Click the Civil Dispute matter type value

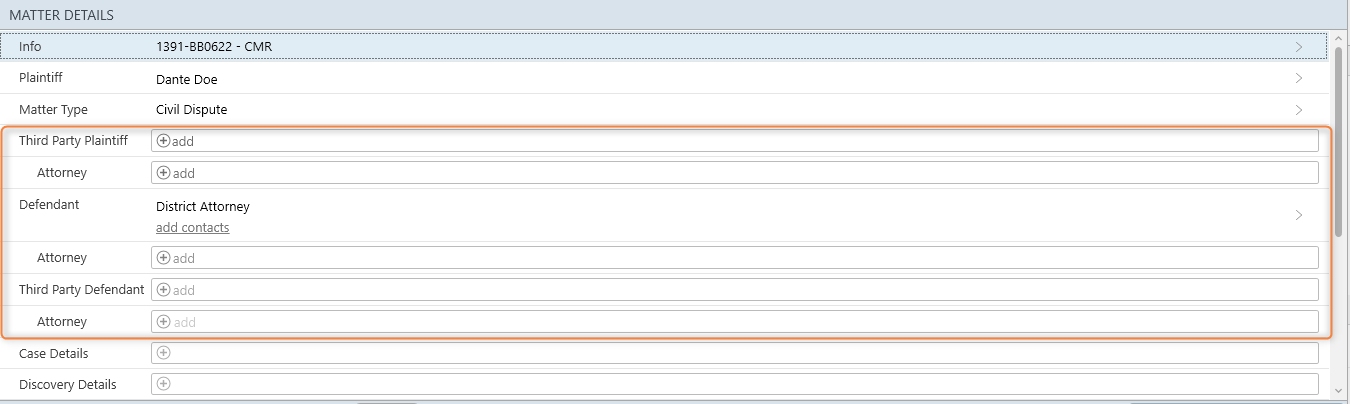point(198,110)
